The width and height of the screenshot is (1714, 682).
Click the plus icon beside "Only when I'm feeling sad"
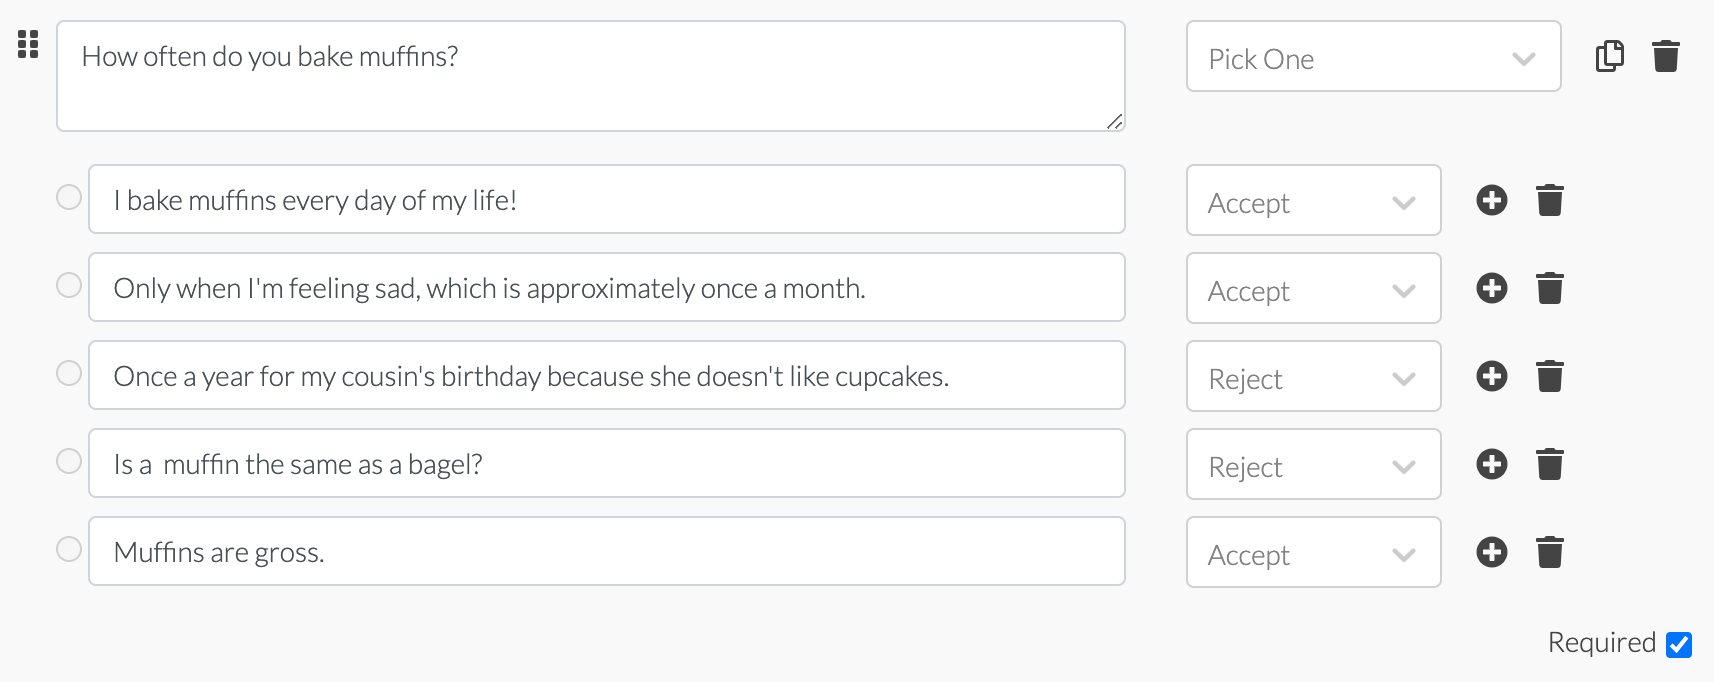(x=1491, y=288)
